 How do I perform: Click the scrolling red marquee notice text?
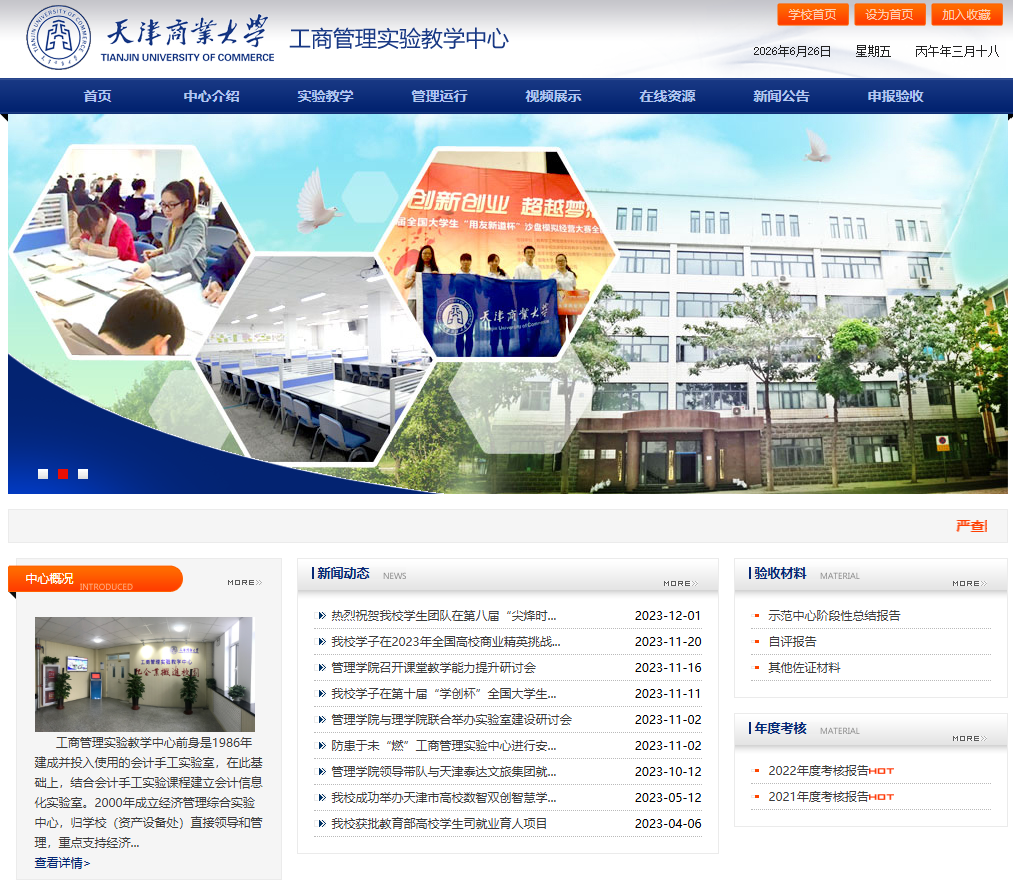pos(972,526)
